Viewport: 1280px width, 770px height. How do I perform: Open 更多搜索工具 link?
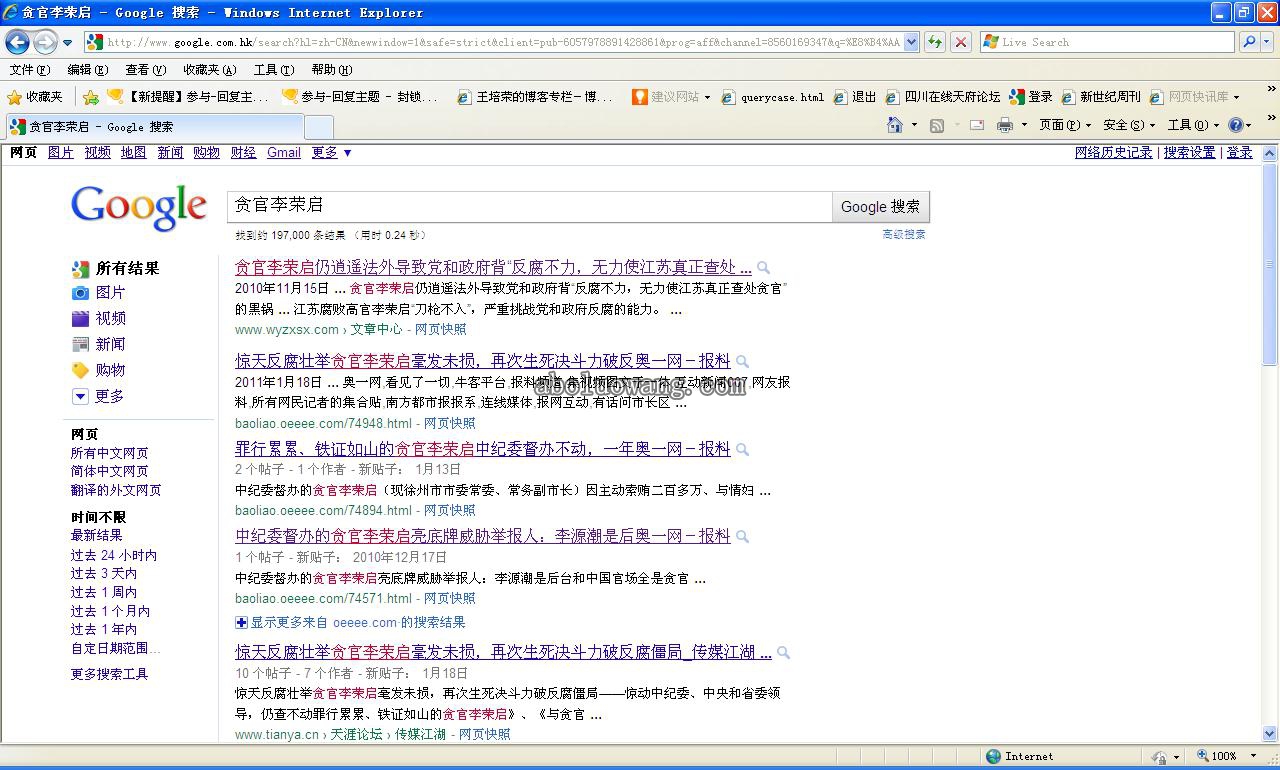pos(109,674)
